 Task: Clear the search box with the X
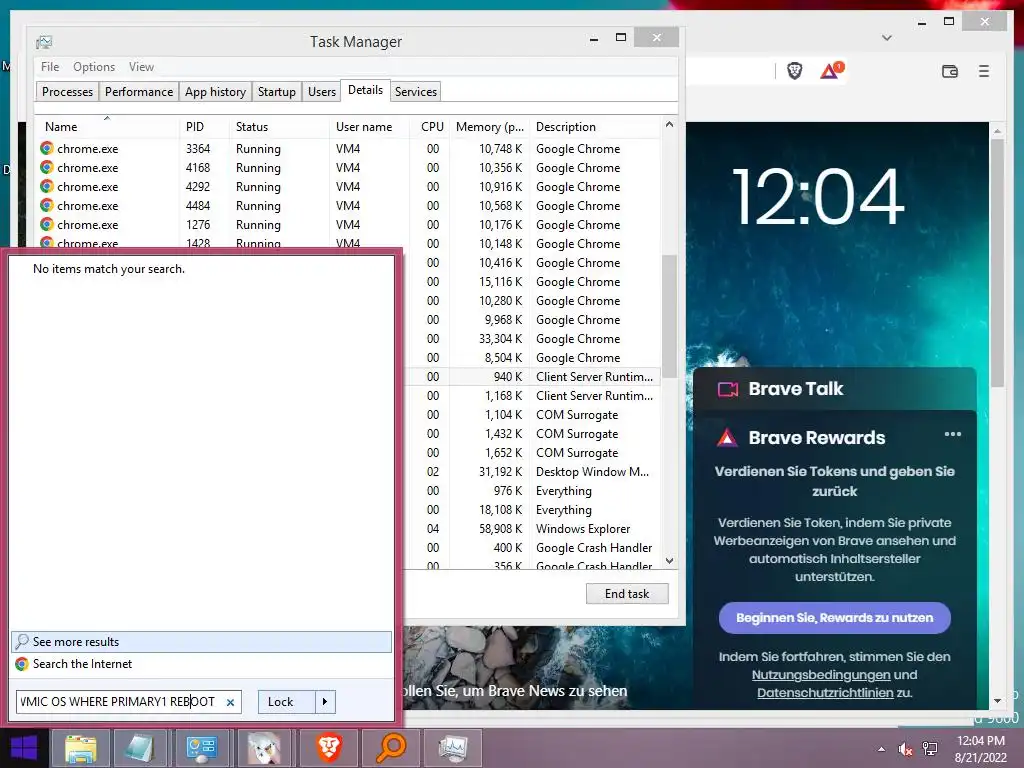(231, 703)
